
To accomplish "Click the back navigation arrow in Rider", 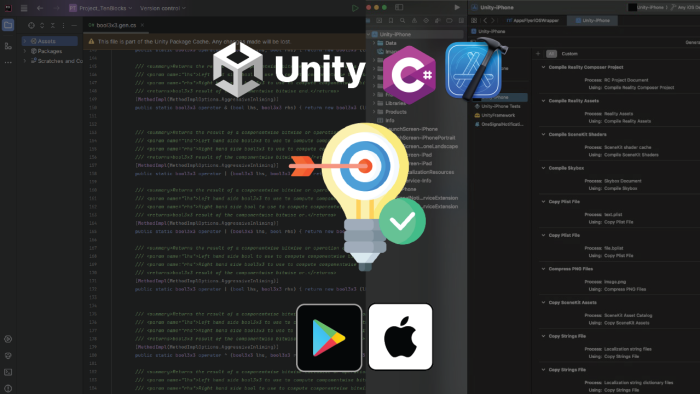I will click(x=40, y=8).
